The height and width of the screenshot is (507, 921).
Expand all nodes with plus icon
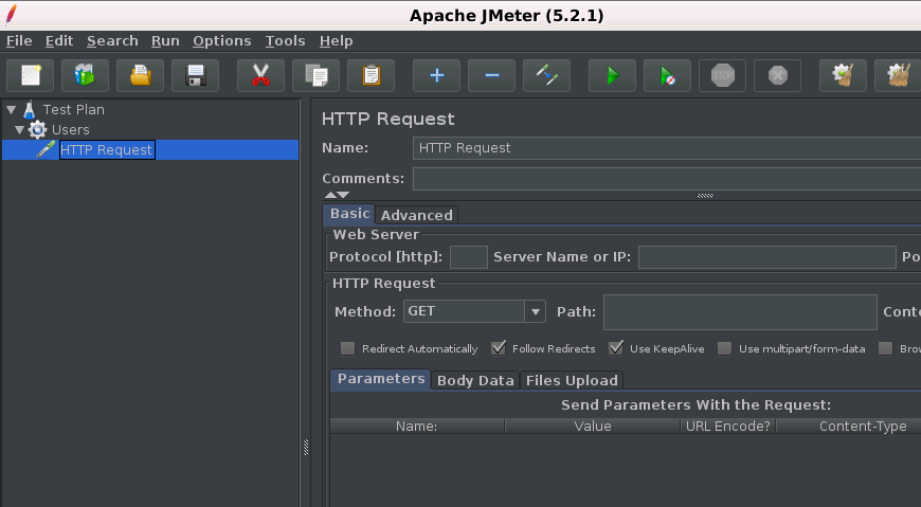coord(436,75)
